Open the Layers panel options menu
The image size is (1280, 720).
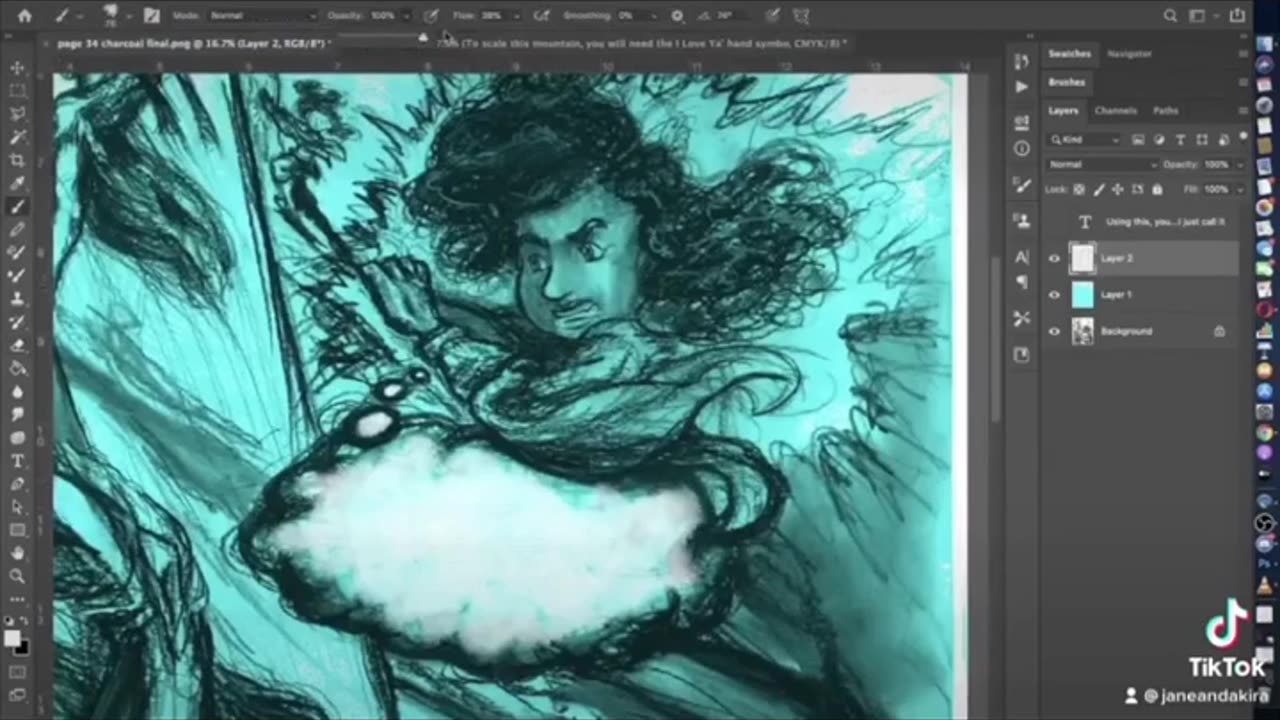(1243, 111)
